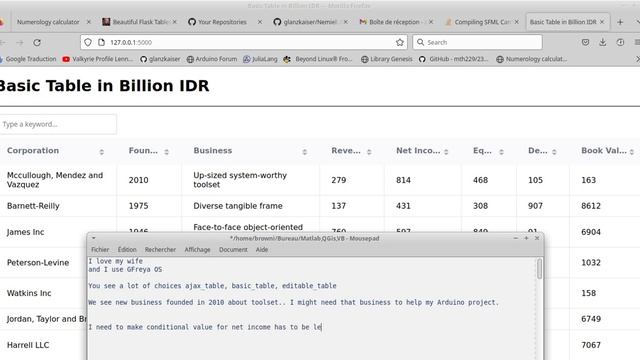Open the Valkyrie Profile YouTube bookmark
Screen dimensions: 640x360
[98, 59]
